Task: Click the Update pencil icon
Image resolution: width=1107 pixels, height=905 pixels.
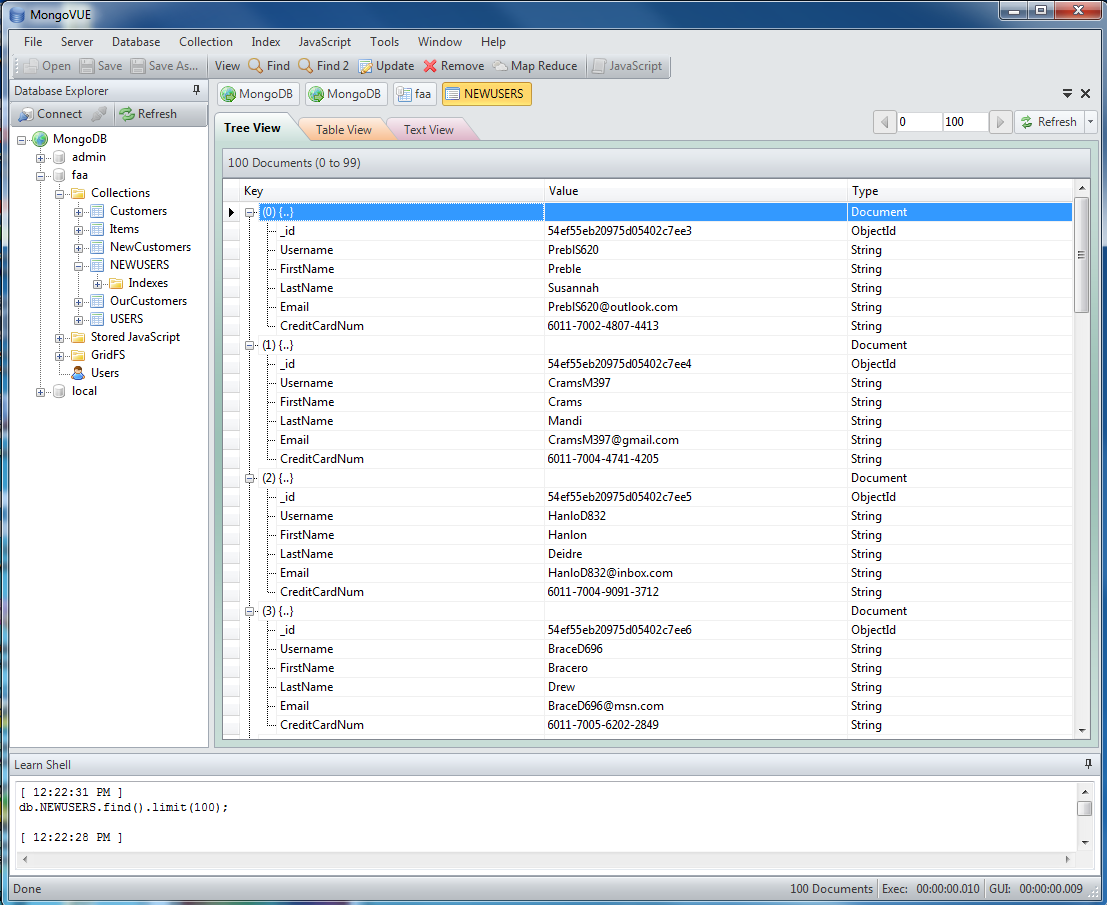Action: 365,66
